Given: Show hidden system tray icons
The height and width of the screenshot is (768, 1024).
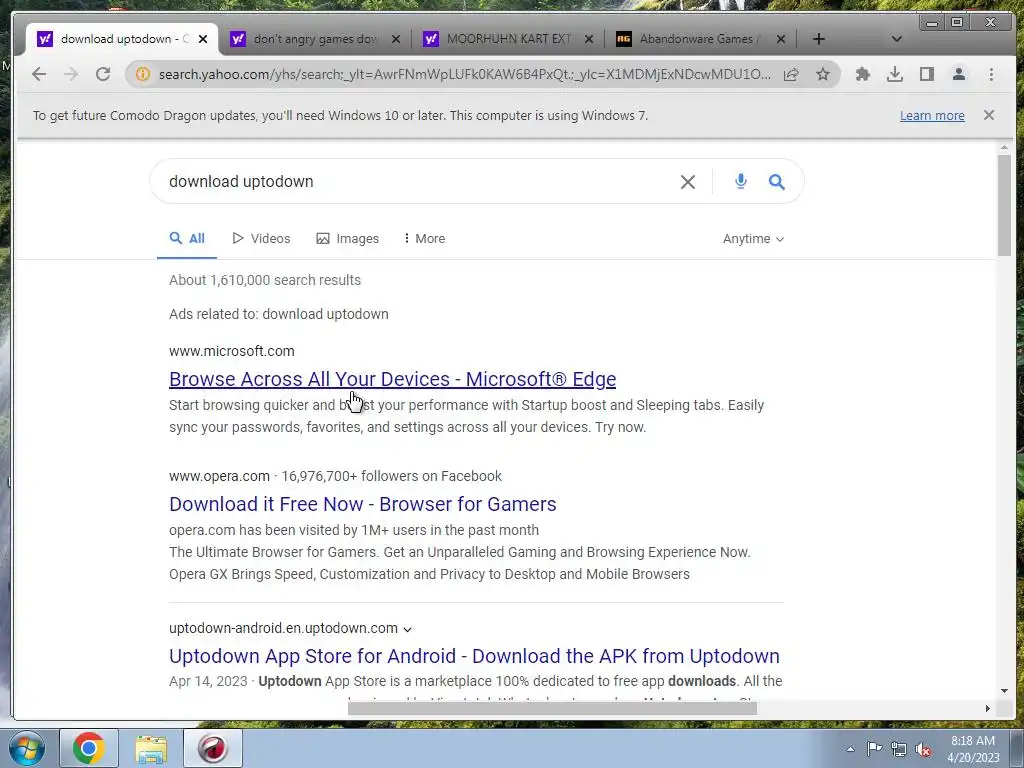Looking at the screenshot, I should [x=850, y=749].
